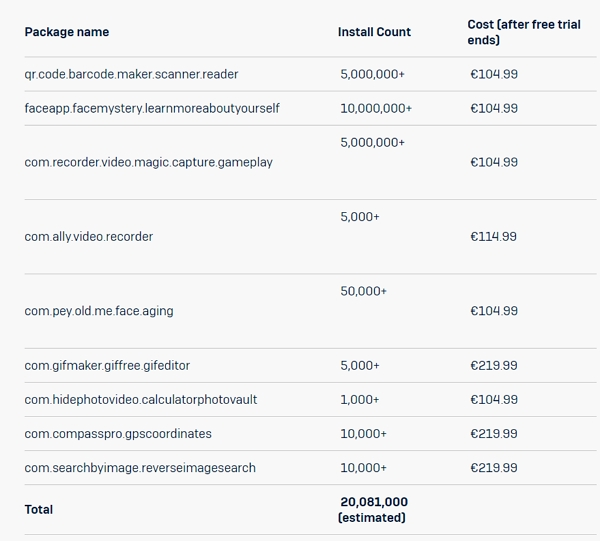600x541 pixels.
Task: Click the com.ally.video.recorder package entry
Action: pos(89,236)
